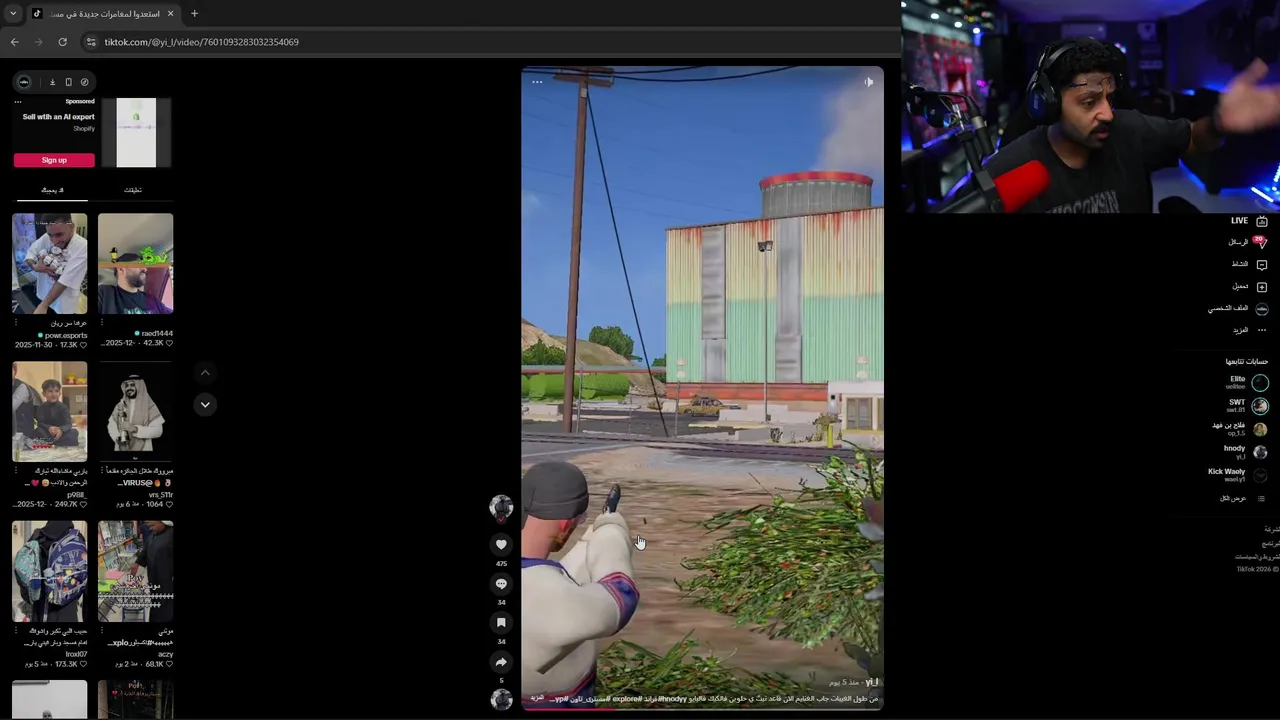Open the upload plus sidebar item
Viewport: 1280px width, 720px height.
tap(1249, 287)
